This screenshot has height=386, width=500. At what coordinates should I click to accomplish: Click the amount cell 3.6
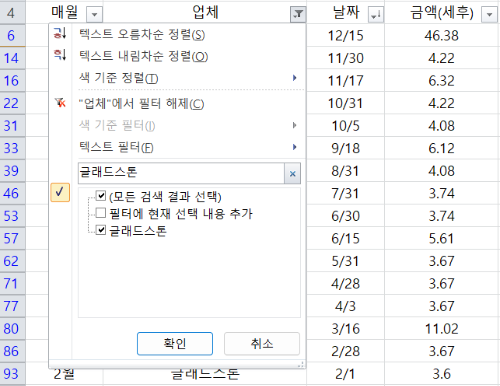click(442, 374)
